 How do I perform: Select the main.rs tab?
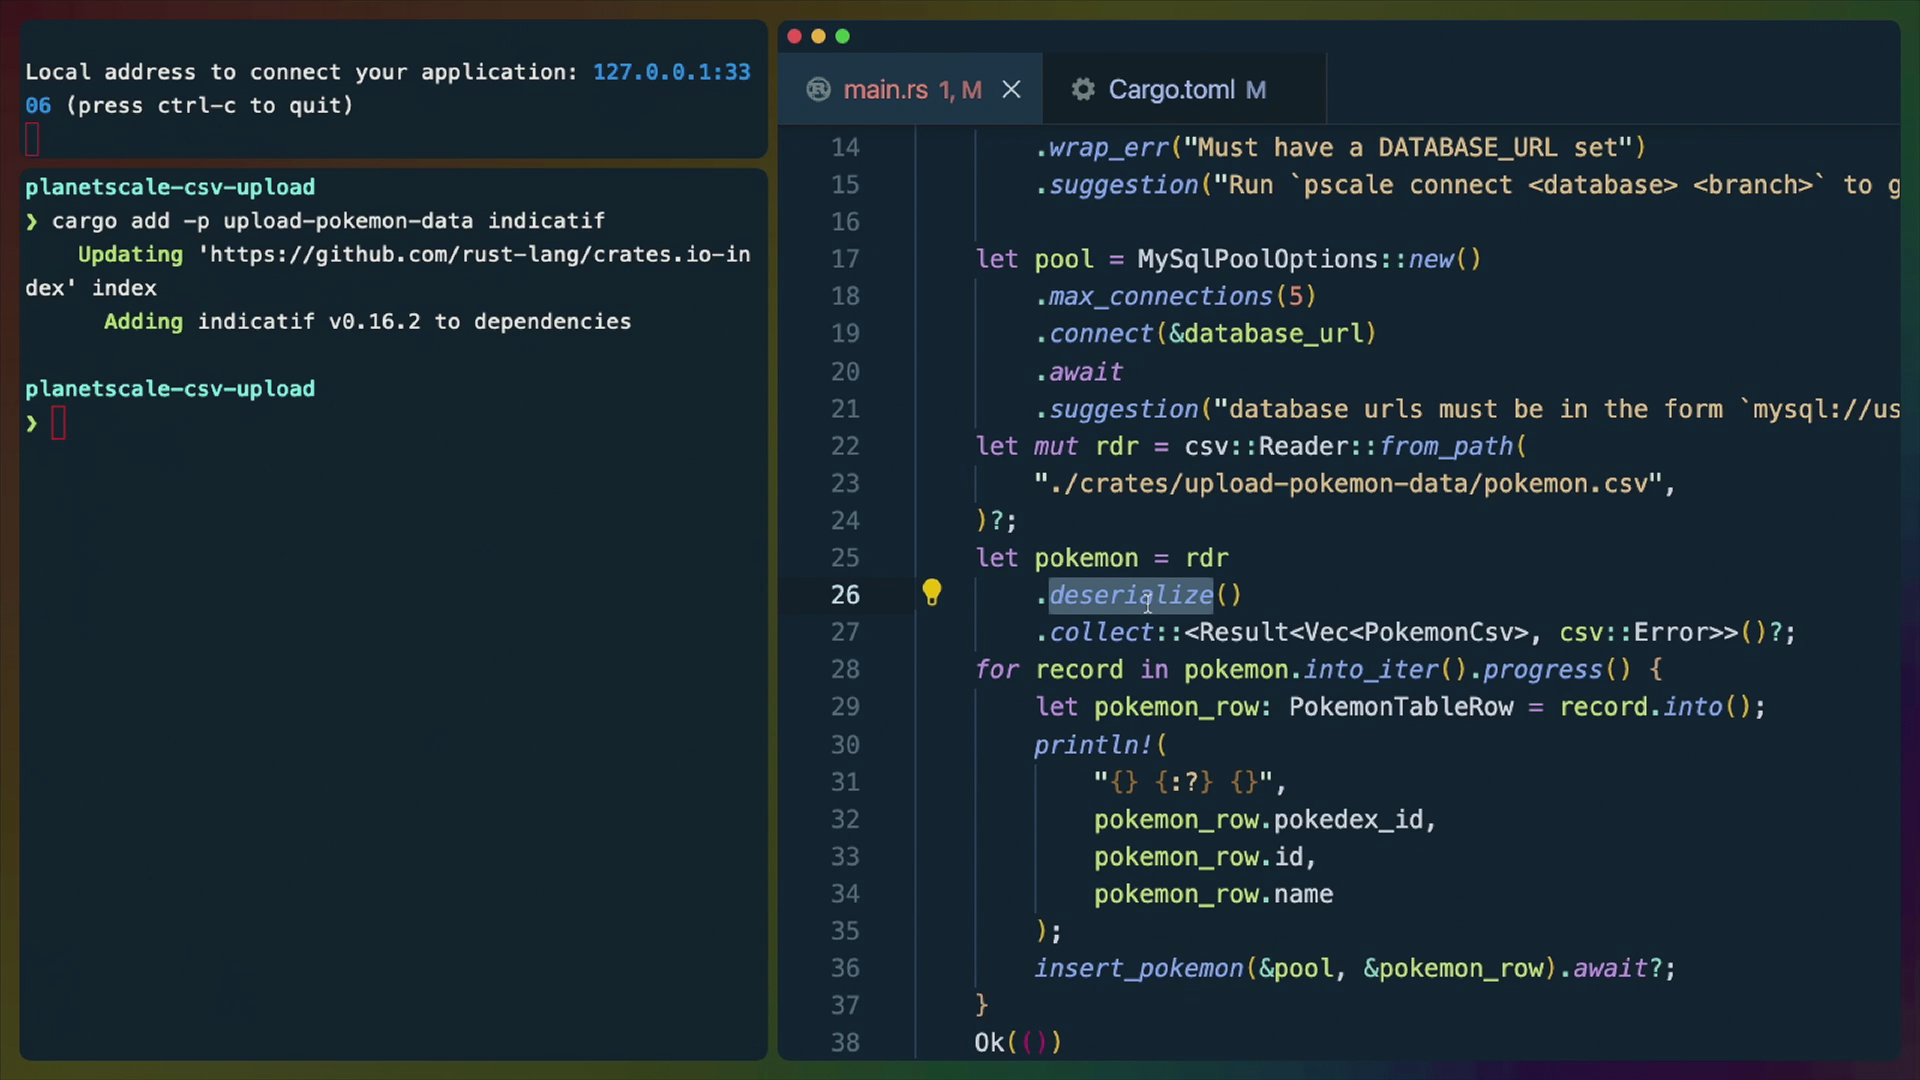click(x=890, y=89)
